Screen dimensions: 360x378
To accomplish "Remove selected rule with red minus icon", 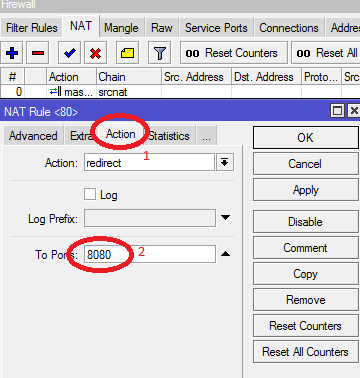I will coord(38,53).
